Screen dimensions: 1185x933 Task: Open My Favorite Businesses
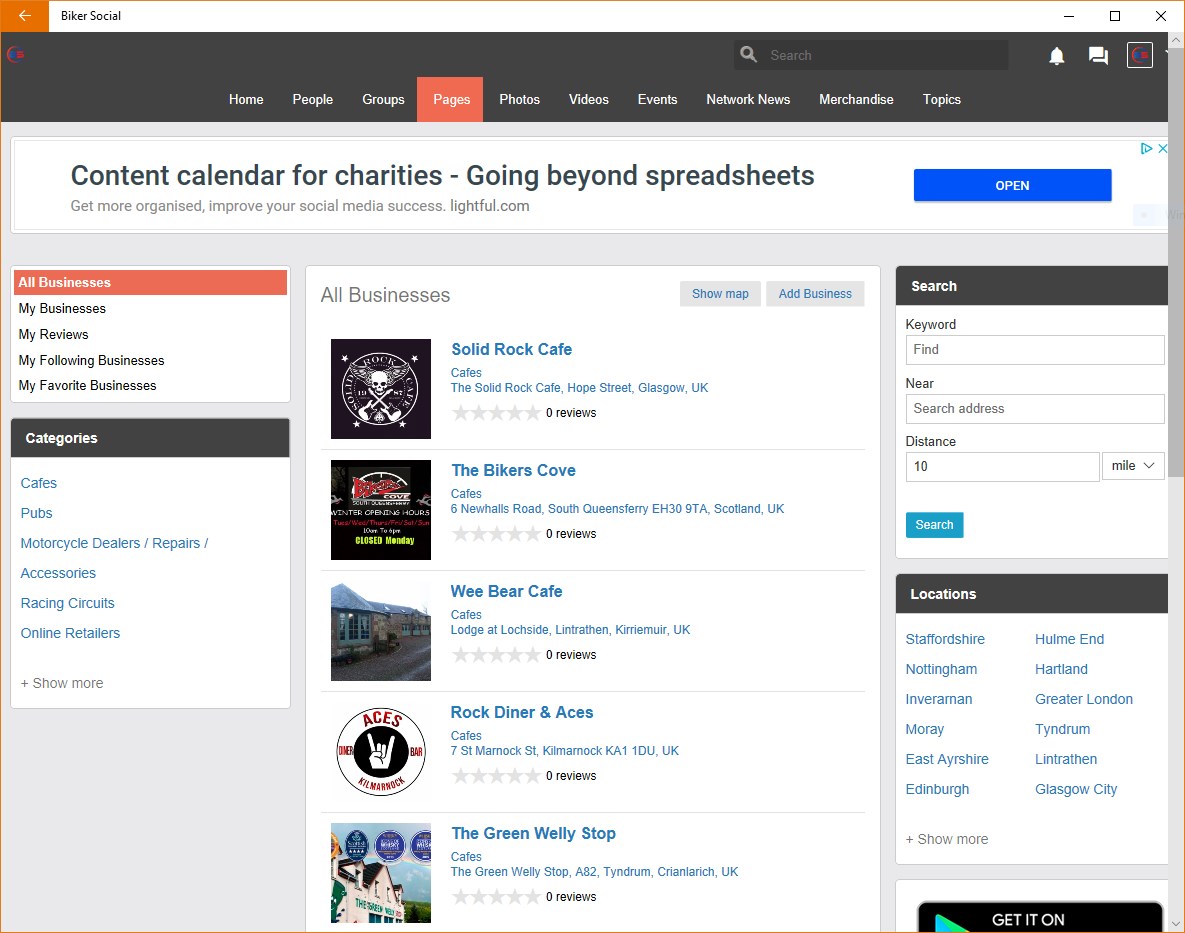click(x=88, y=385)
